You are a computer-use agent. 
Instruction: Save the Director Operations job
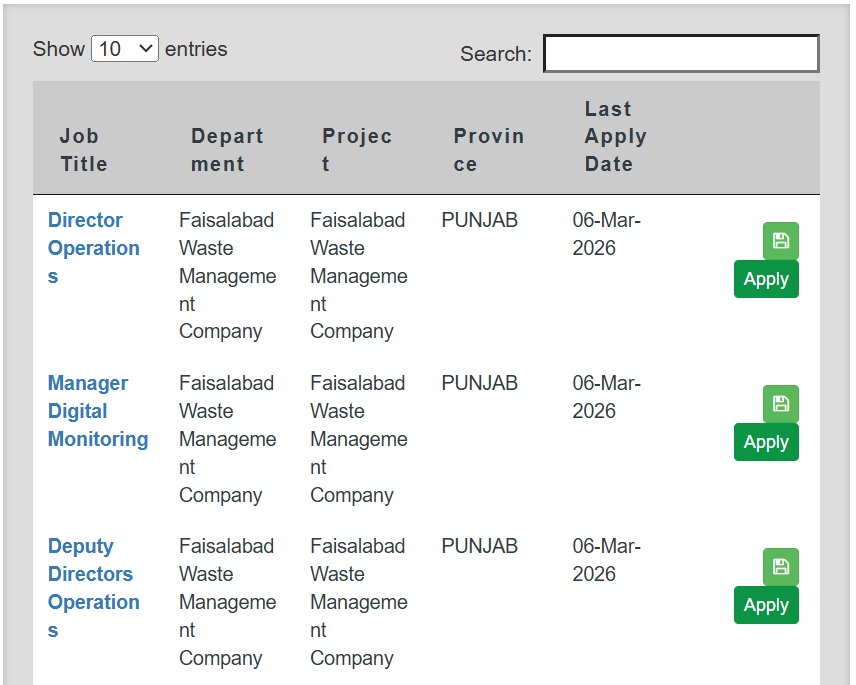tap(780, 241)
